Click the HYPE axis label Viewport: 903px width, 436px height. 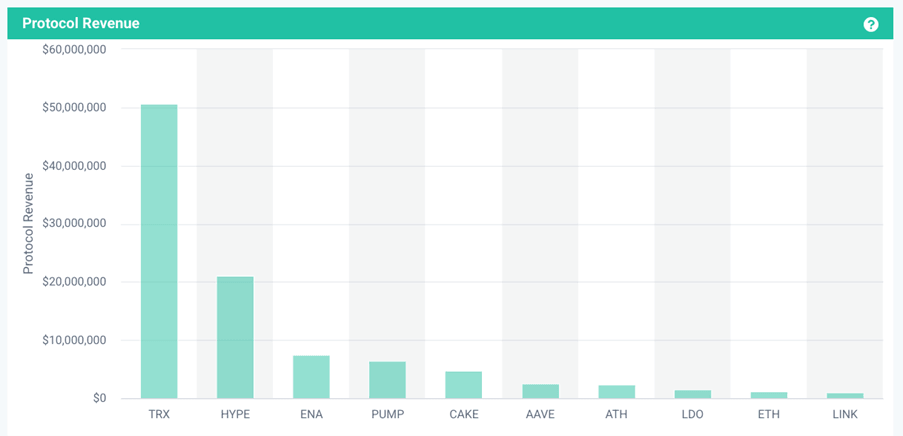(x=235, y=413)
